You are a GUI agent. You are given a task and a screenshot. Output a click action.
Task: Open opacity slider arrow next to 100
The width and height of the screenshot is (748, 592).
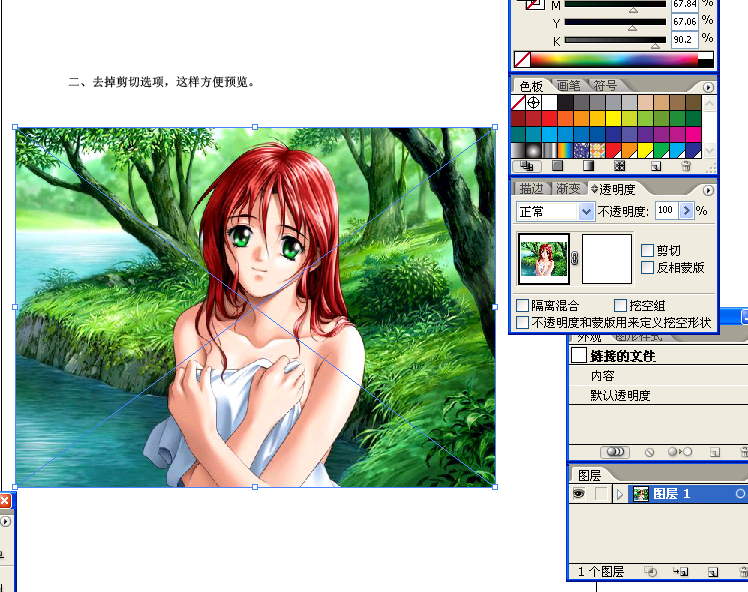point(686,210)
